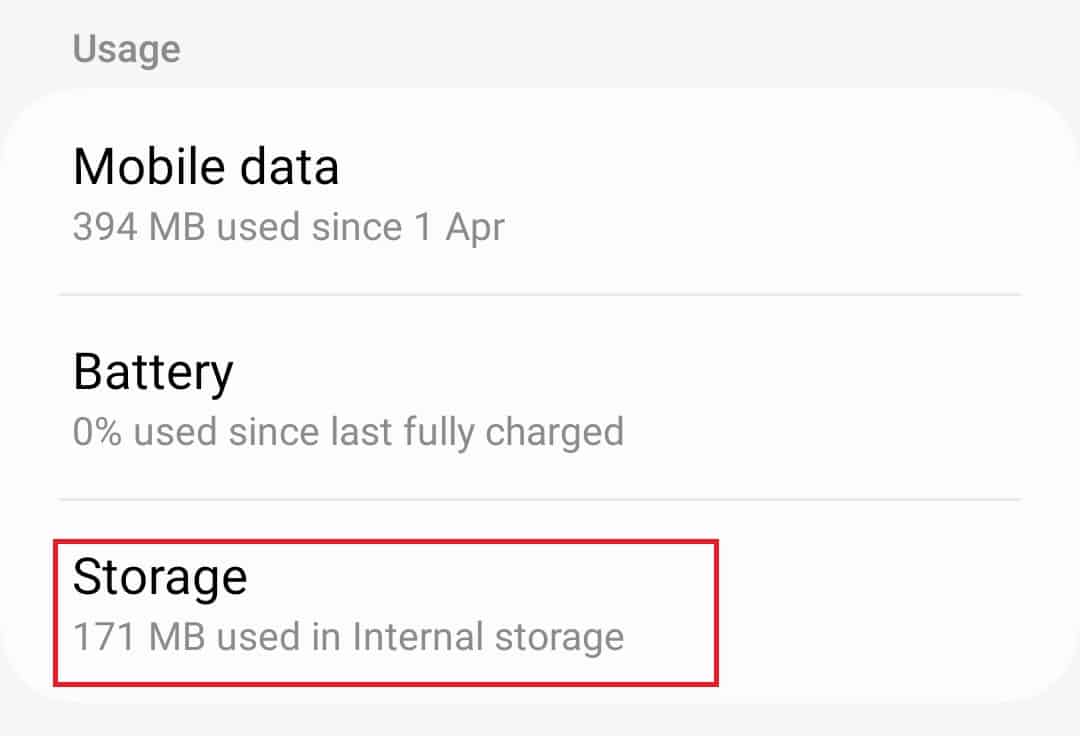Viewport: 1080px width, 736px height.
Task: Tap "0% used since last fully charged"
Action: click(x=348, y=432)
